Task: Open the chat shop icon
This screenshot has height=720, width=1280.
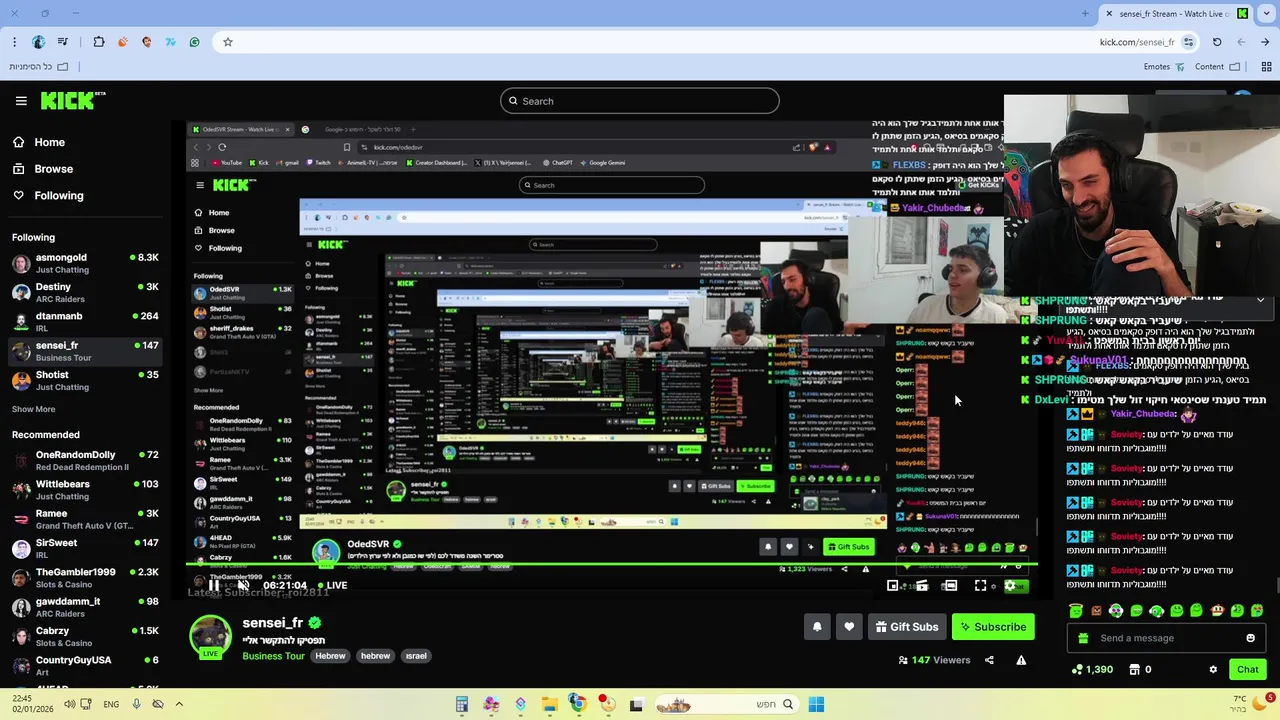Action: [x=1134, y=669]
